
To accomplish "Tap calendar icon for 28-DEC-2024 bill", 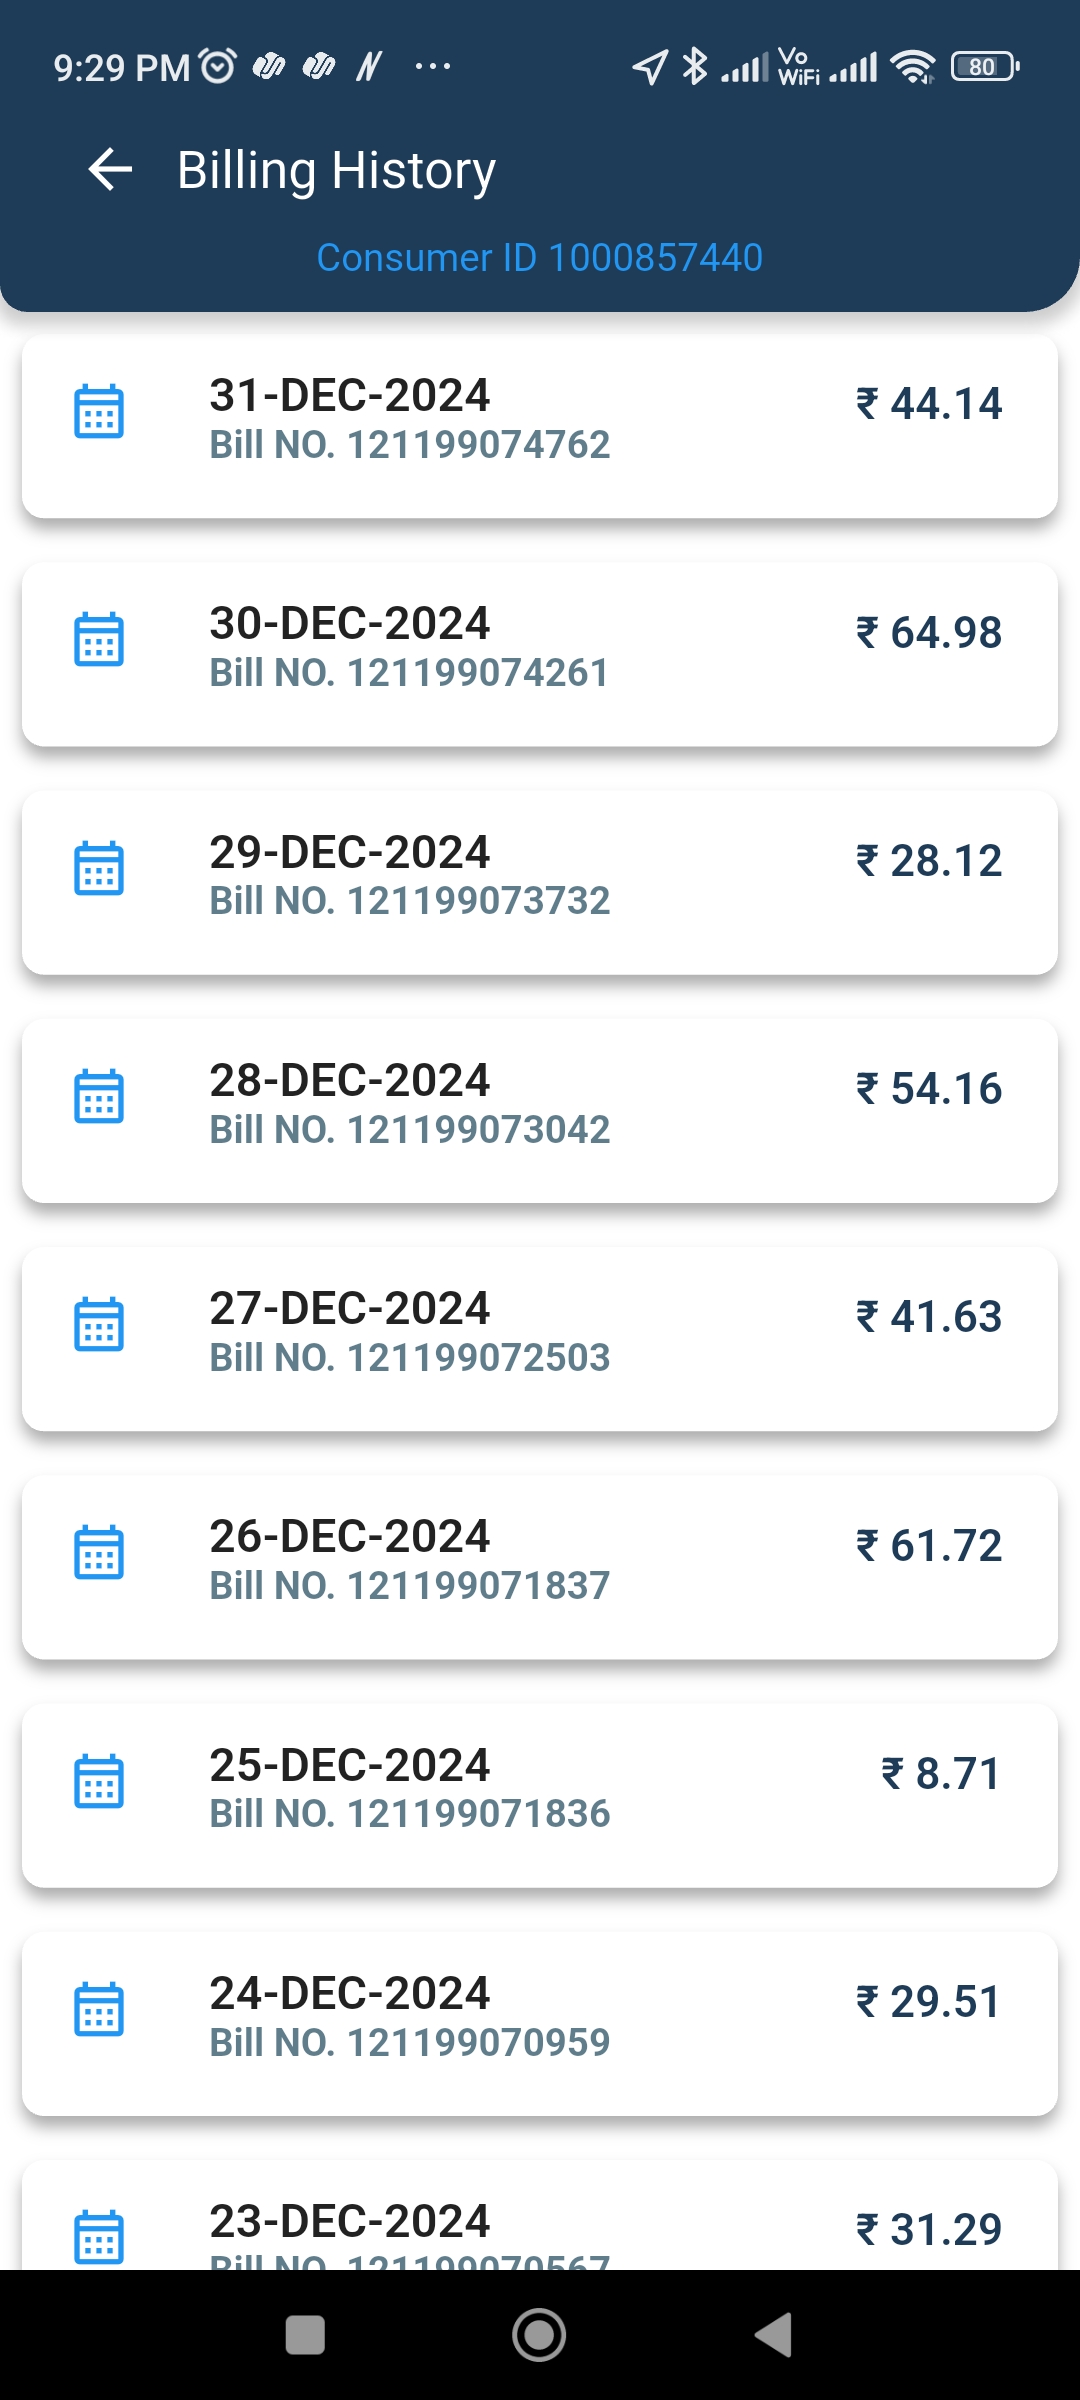I will pos(99,1096).
